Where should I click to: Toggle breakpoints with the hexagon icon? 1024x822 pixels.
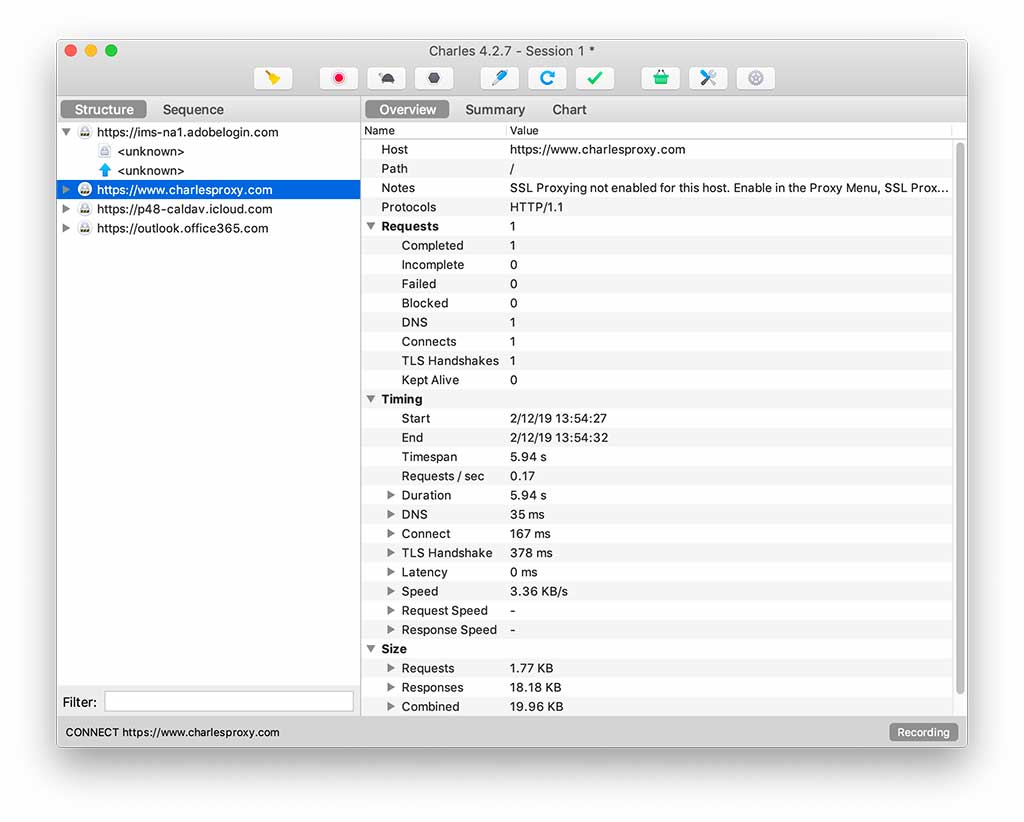[x=434, y=78]
